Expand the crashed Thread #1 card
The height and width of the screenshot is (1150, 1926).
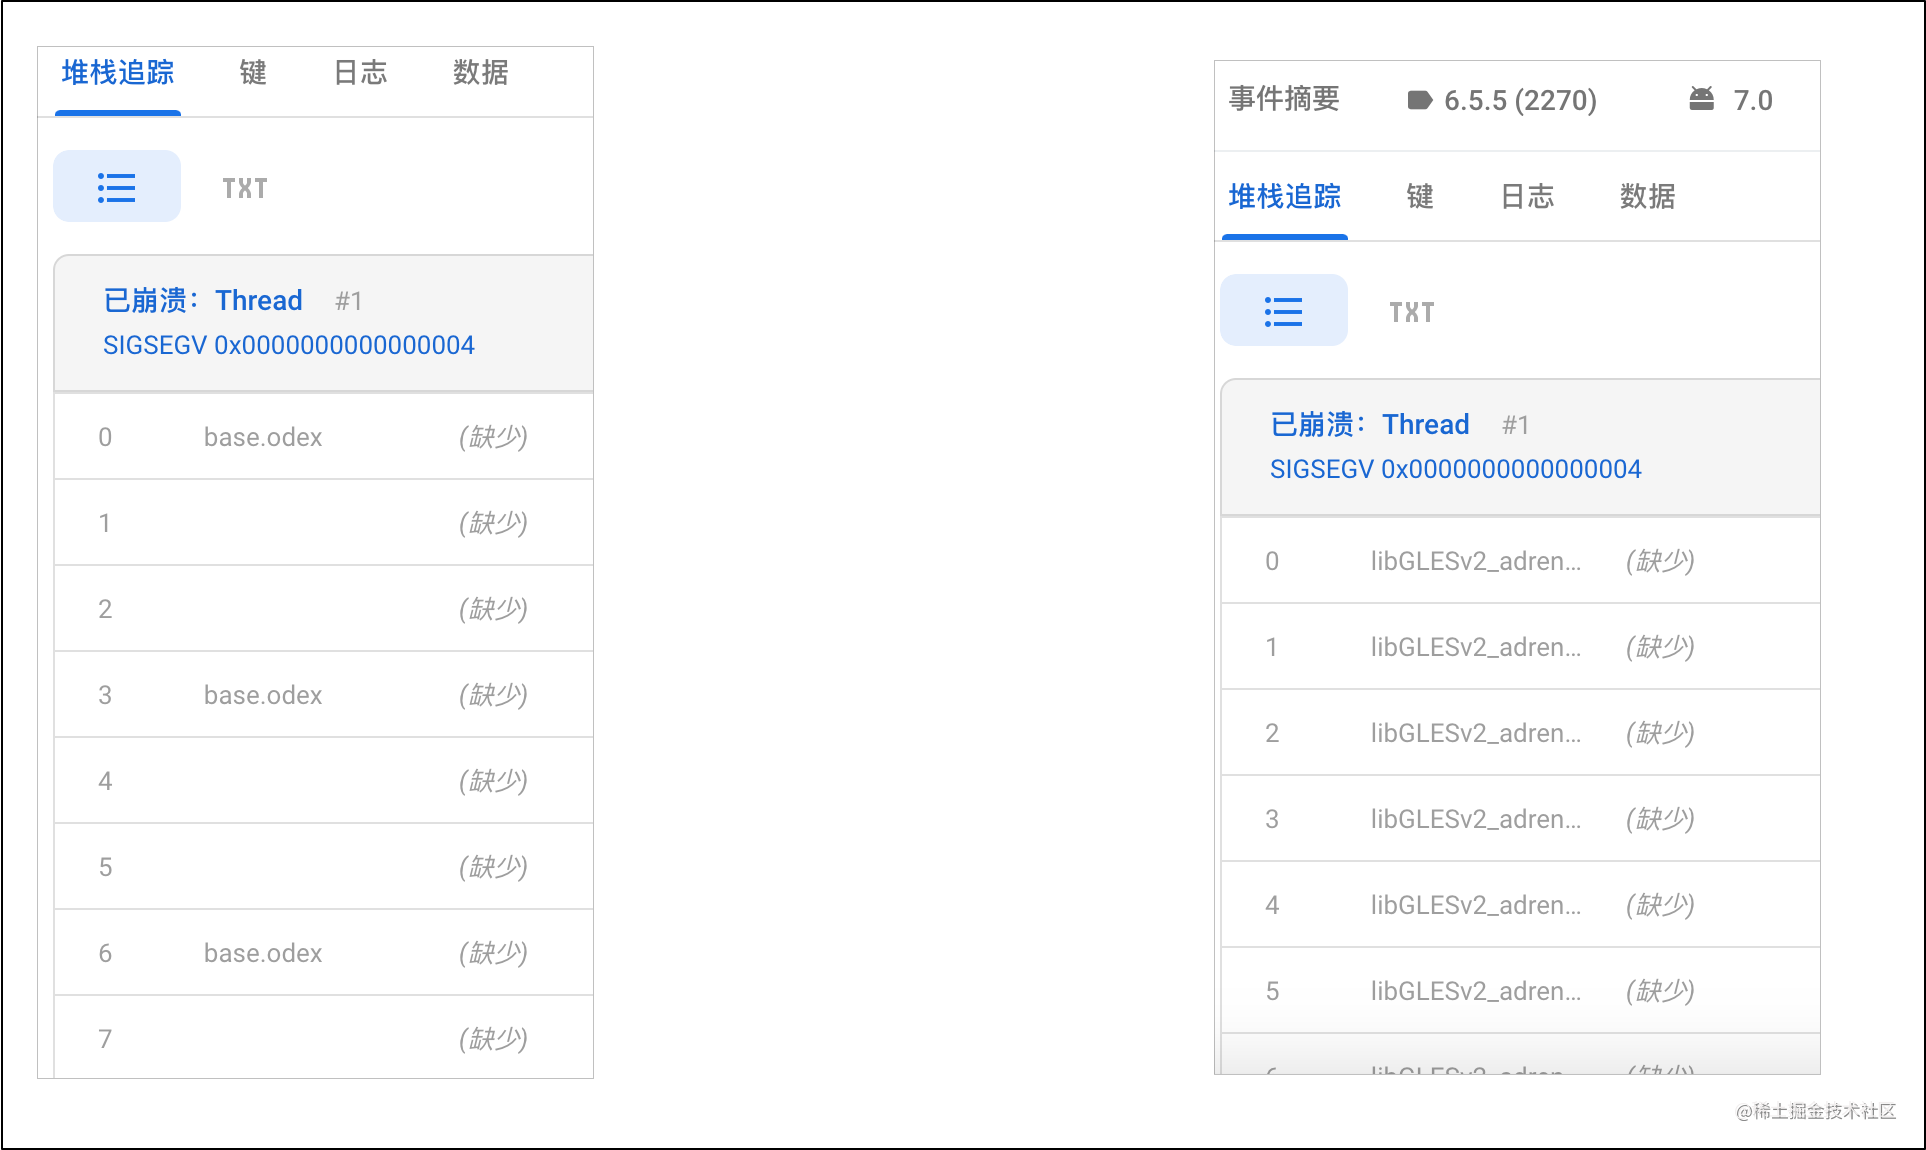pyautogui.click(x=323, y=321)
